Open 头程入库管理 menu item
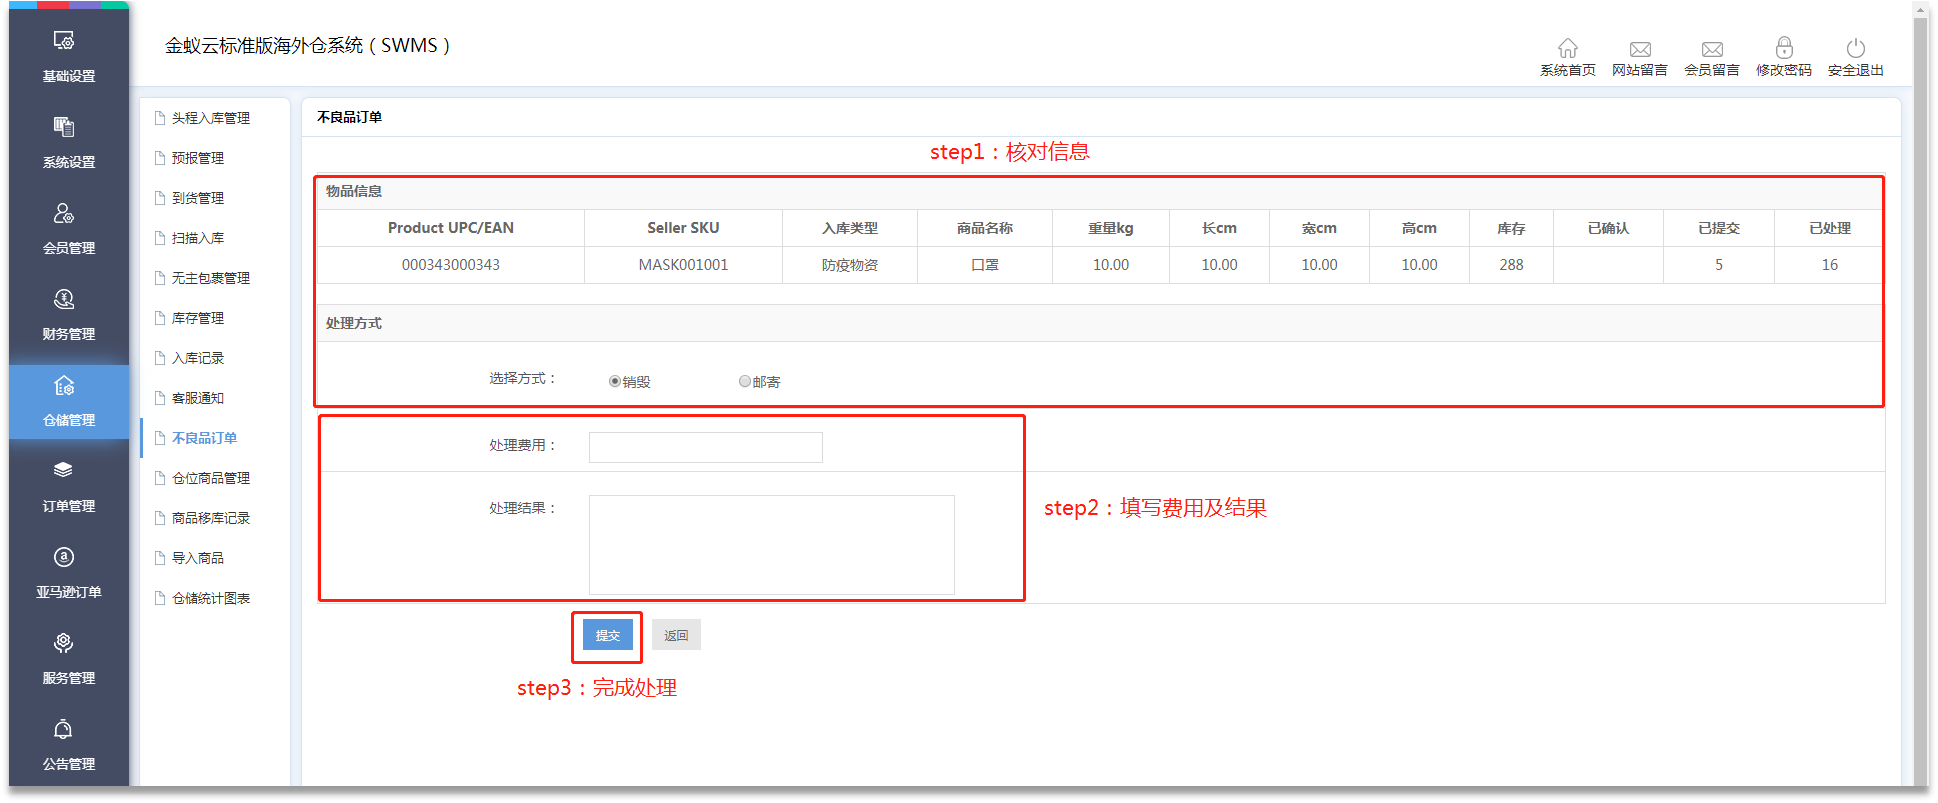Screen dimensions: 1938x803 coord(210,118)
